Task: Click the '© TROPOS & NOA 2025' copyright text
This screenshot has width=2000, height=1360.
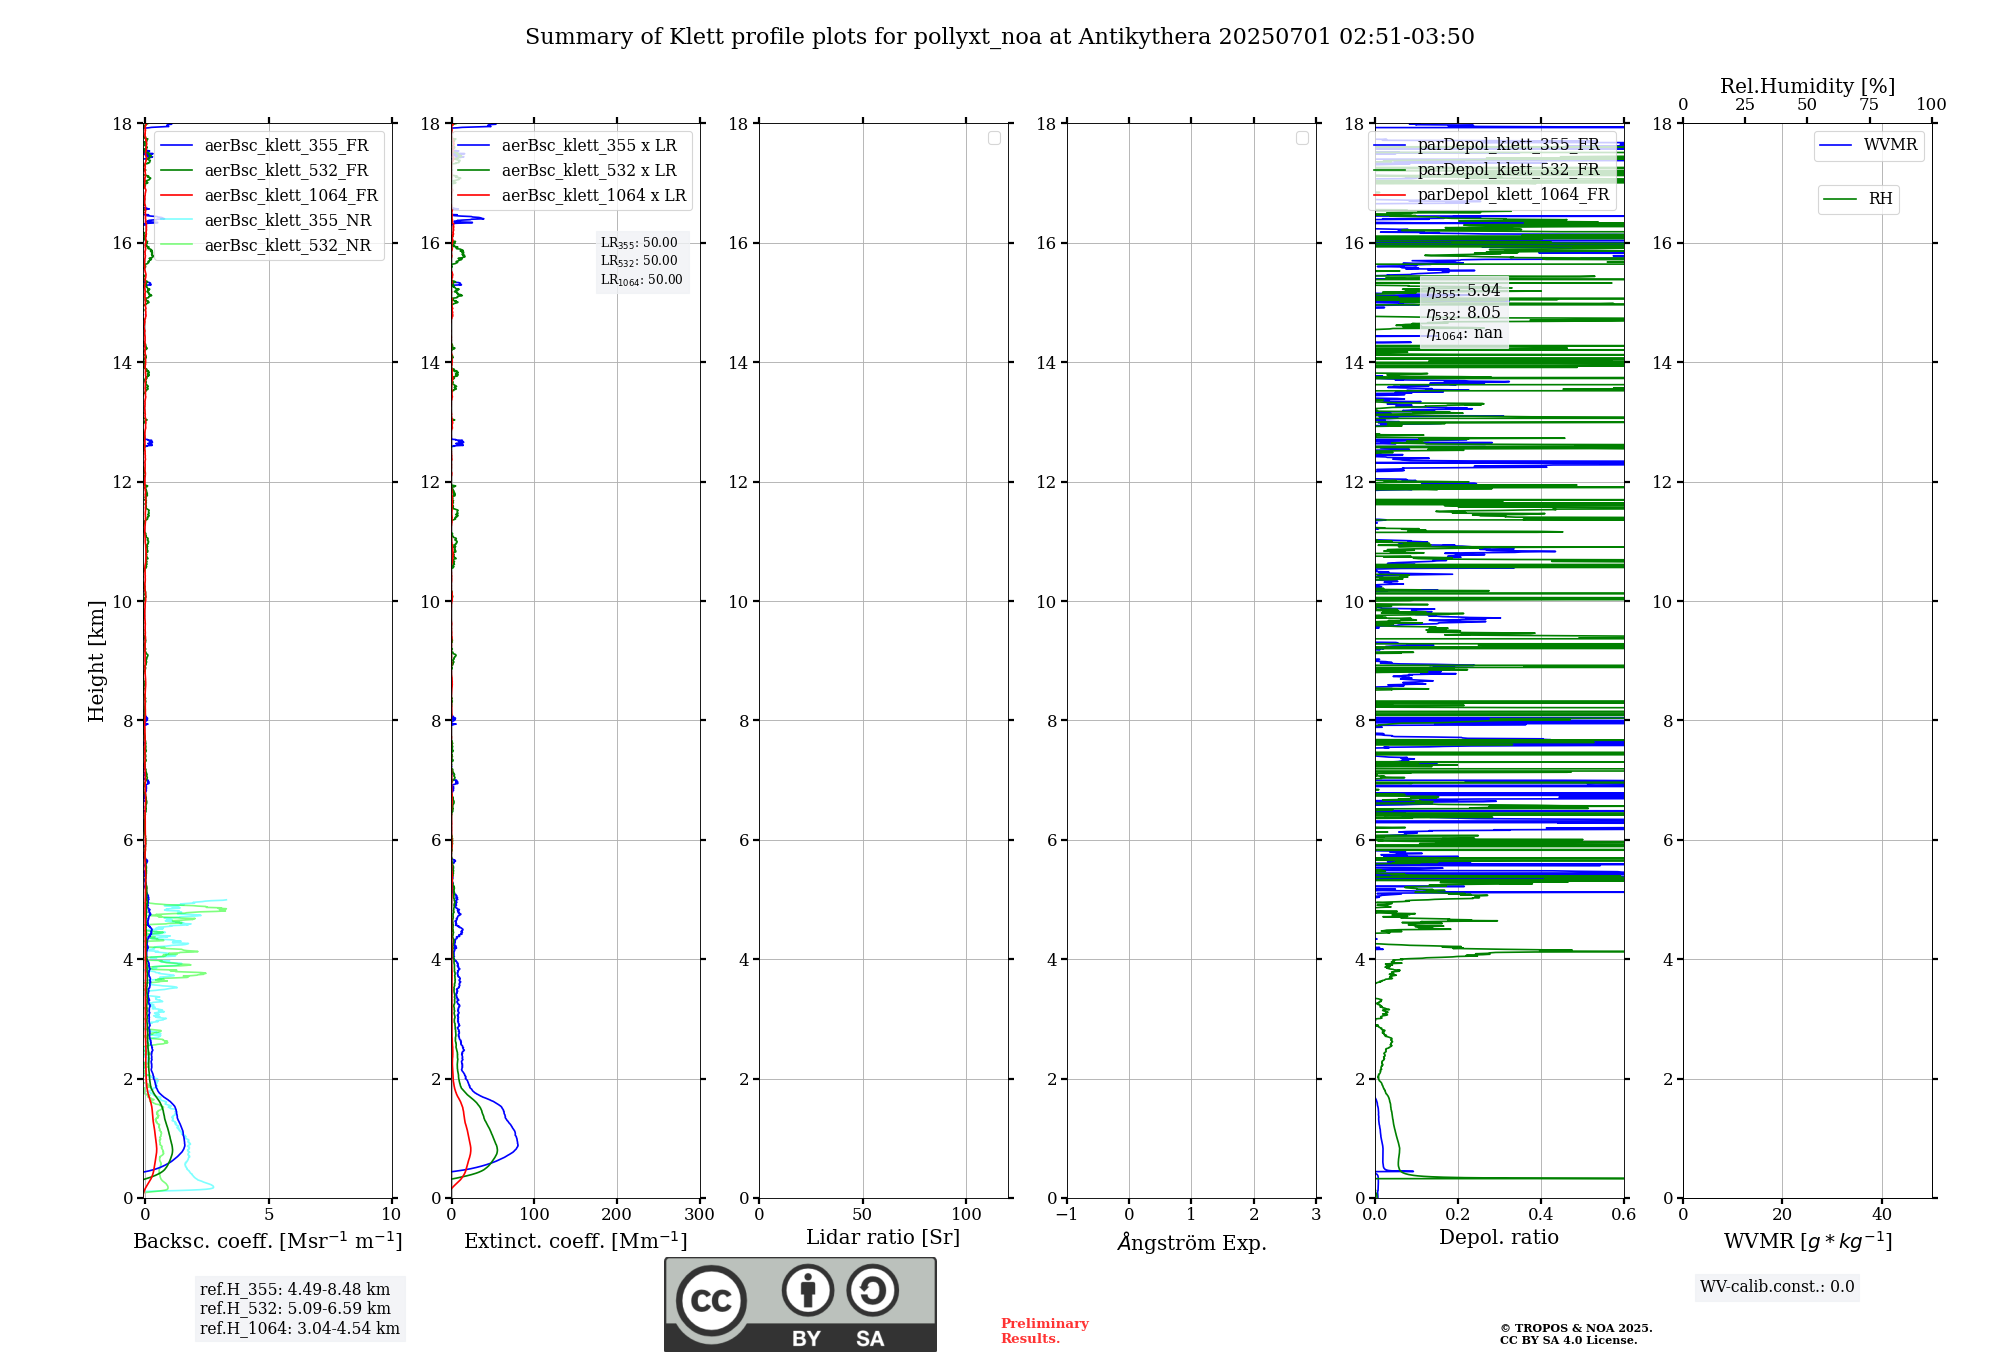Action: [1576, 1329]
